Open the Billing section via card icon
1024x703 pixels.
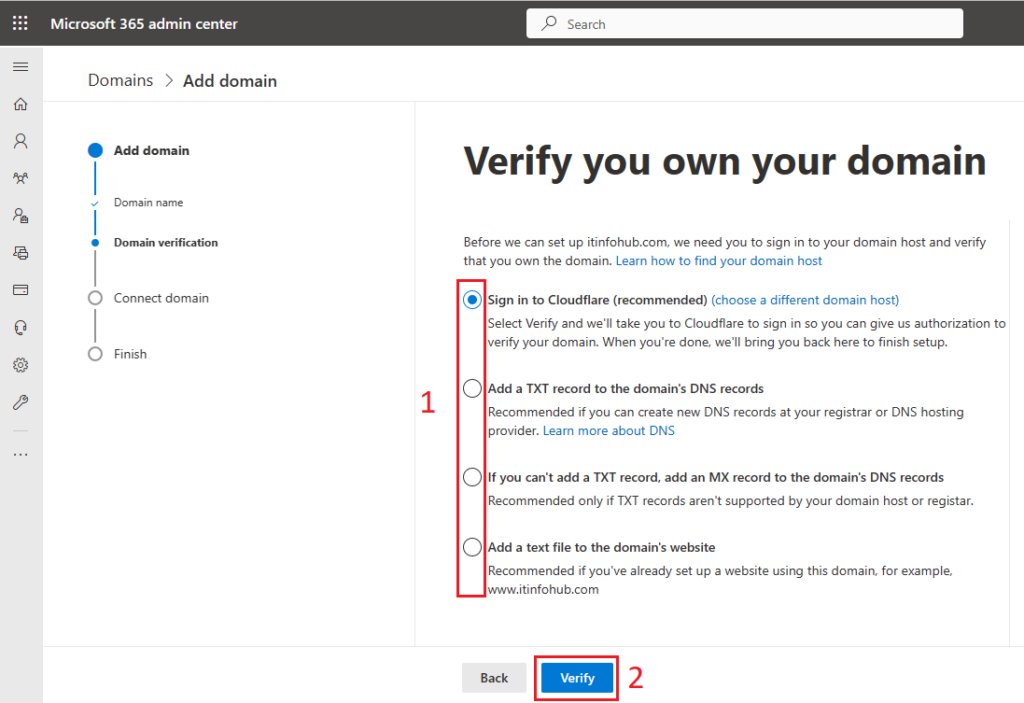(21, 290)
